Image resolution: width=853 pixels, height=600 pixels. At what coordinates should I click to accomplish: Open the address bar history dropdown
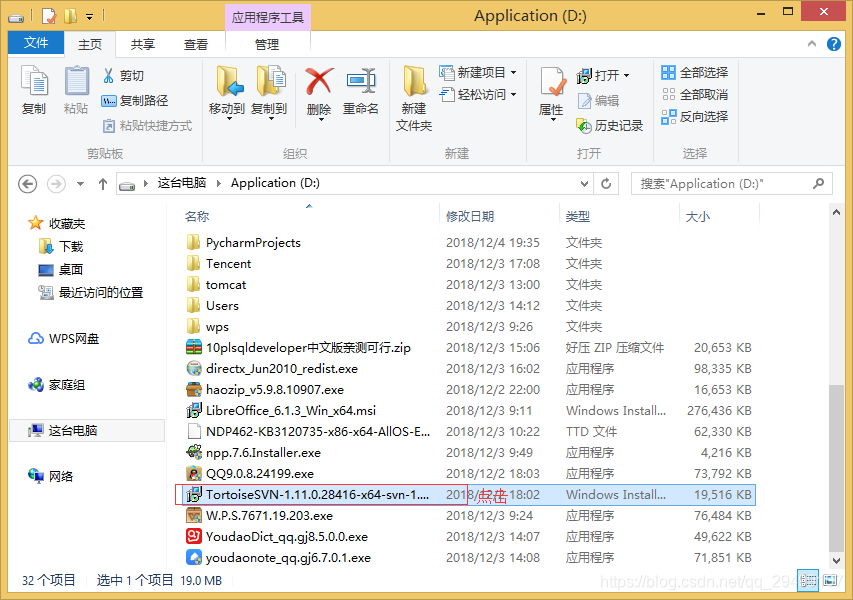pos(584,184)
